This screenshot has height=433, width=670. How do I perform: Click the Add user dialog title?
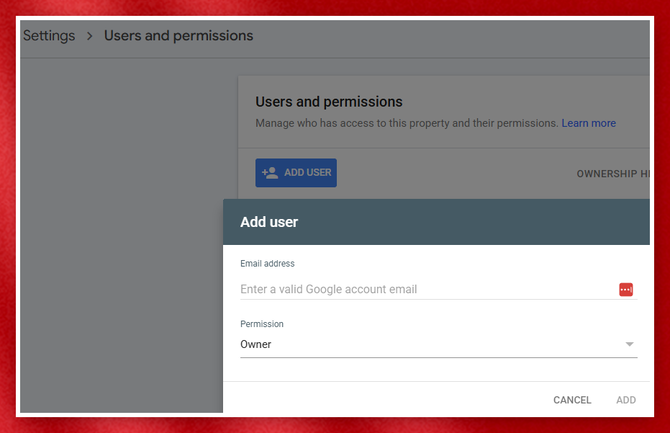click(269, 222)
